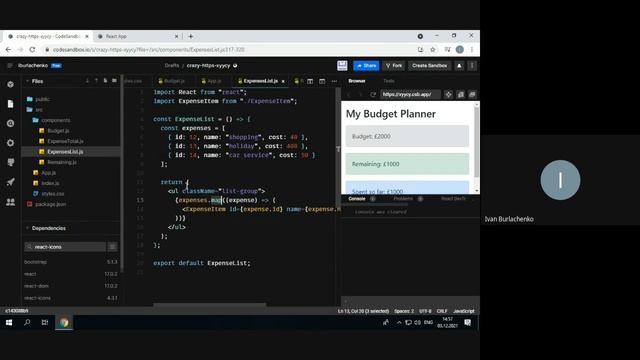Click the hamburger menu icon beside iburlachenko
Viewport: 640px width, 360px height.
pyautogui.click(x=10, y=65)
